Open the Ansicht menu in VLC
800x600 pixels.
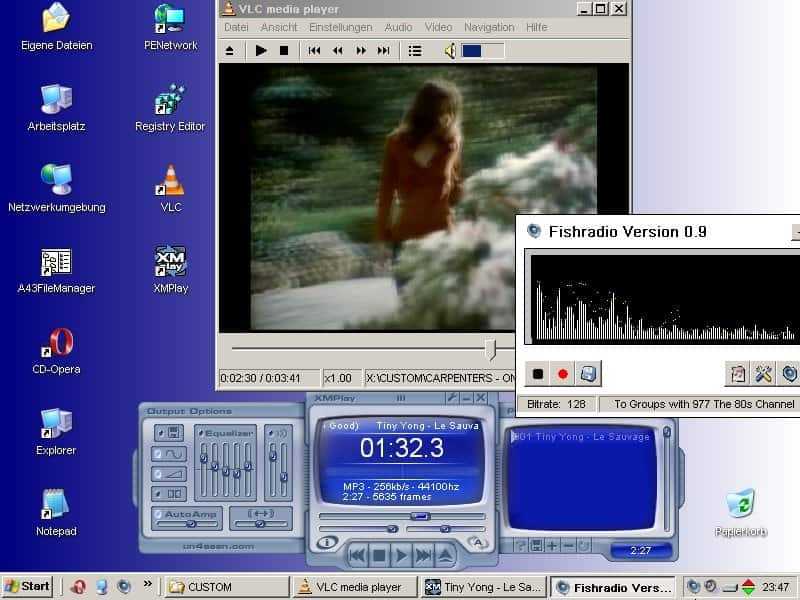pyautogui.click(x=279, y=27)
